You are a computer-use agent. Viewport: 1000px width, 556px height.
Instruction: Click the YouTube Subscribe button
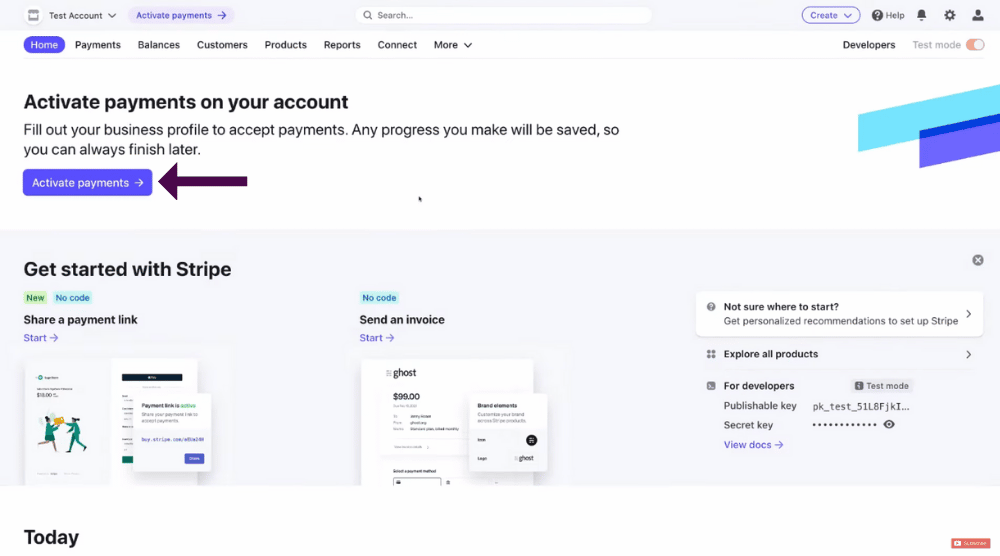tap(971, 543)
